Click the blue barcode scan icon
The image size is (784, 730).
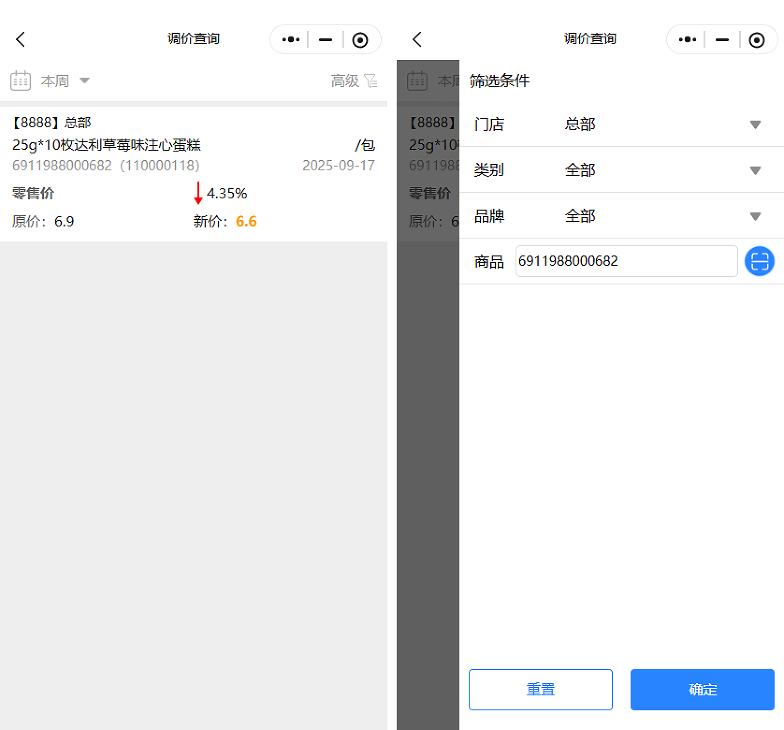(760, 262)
